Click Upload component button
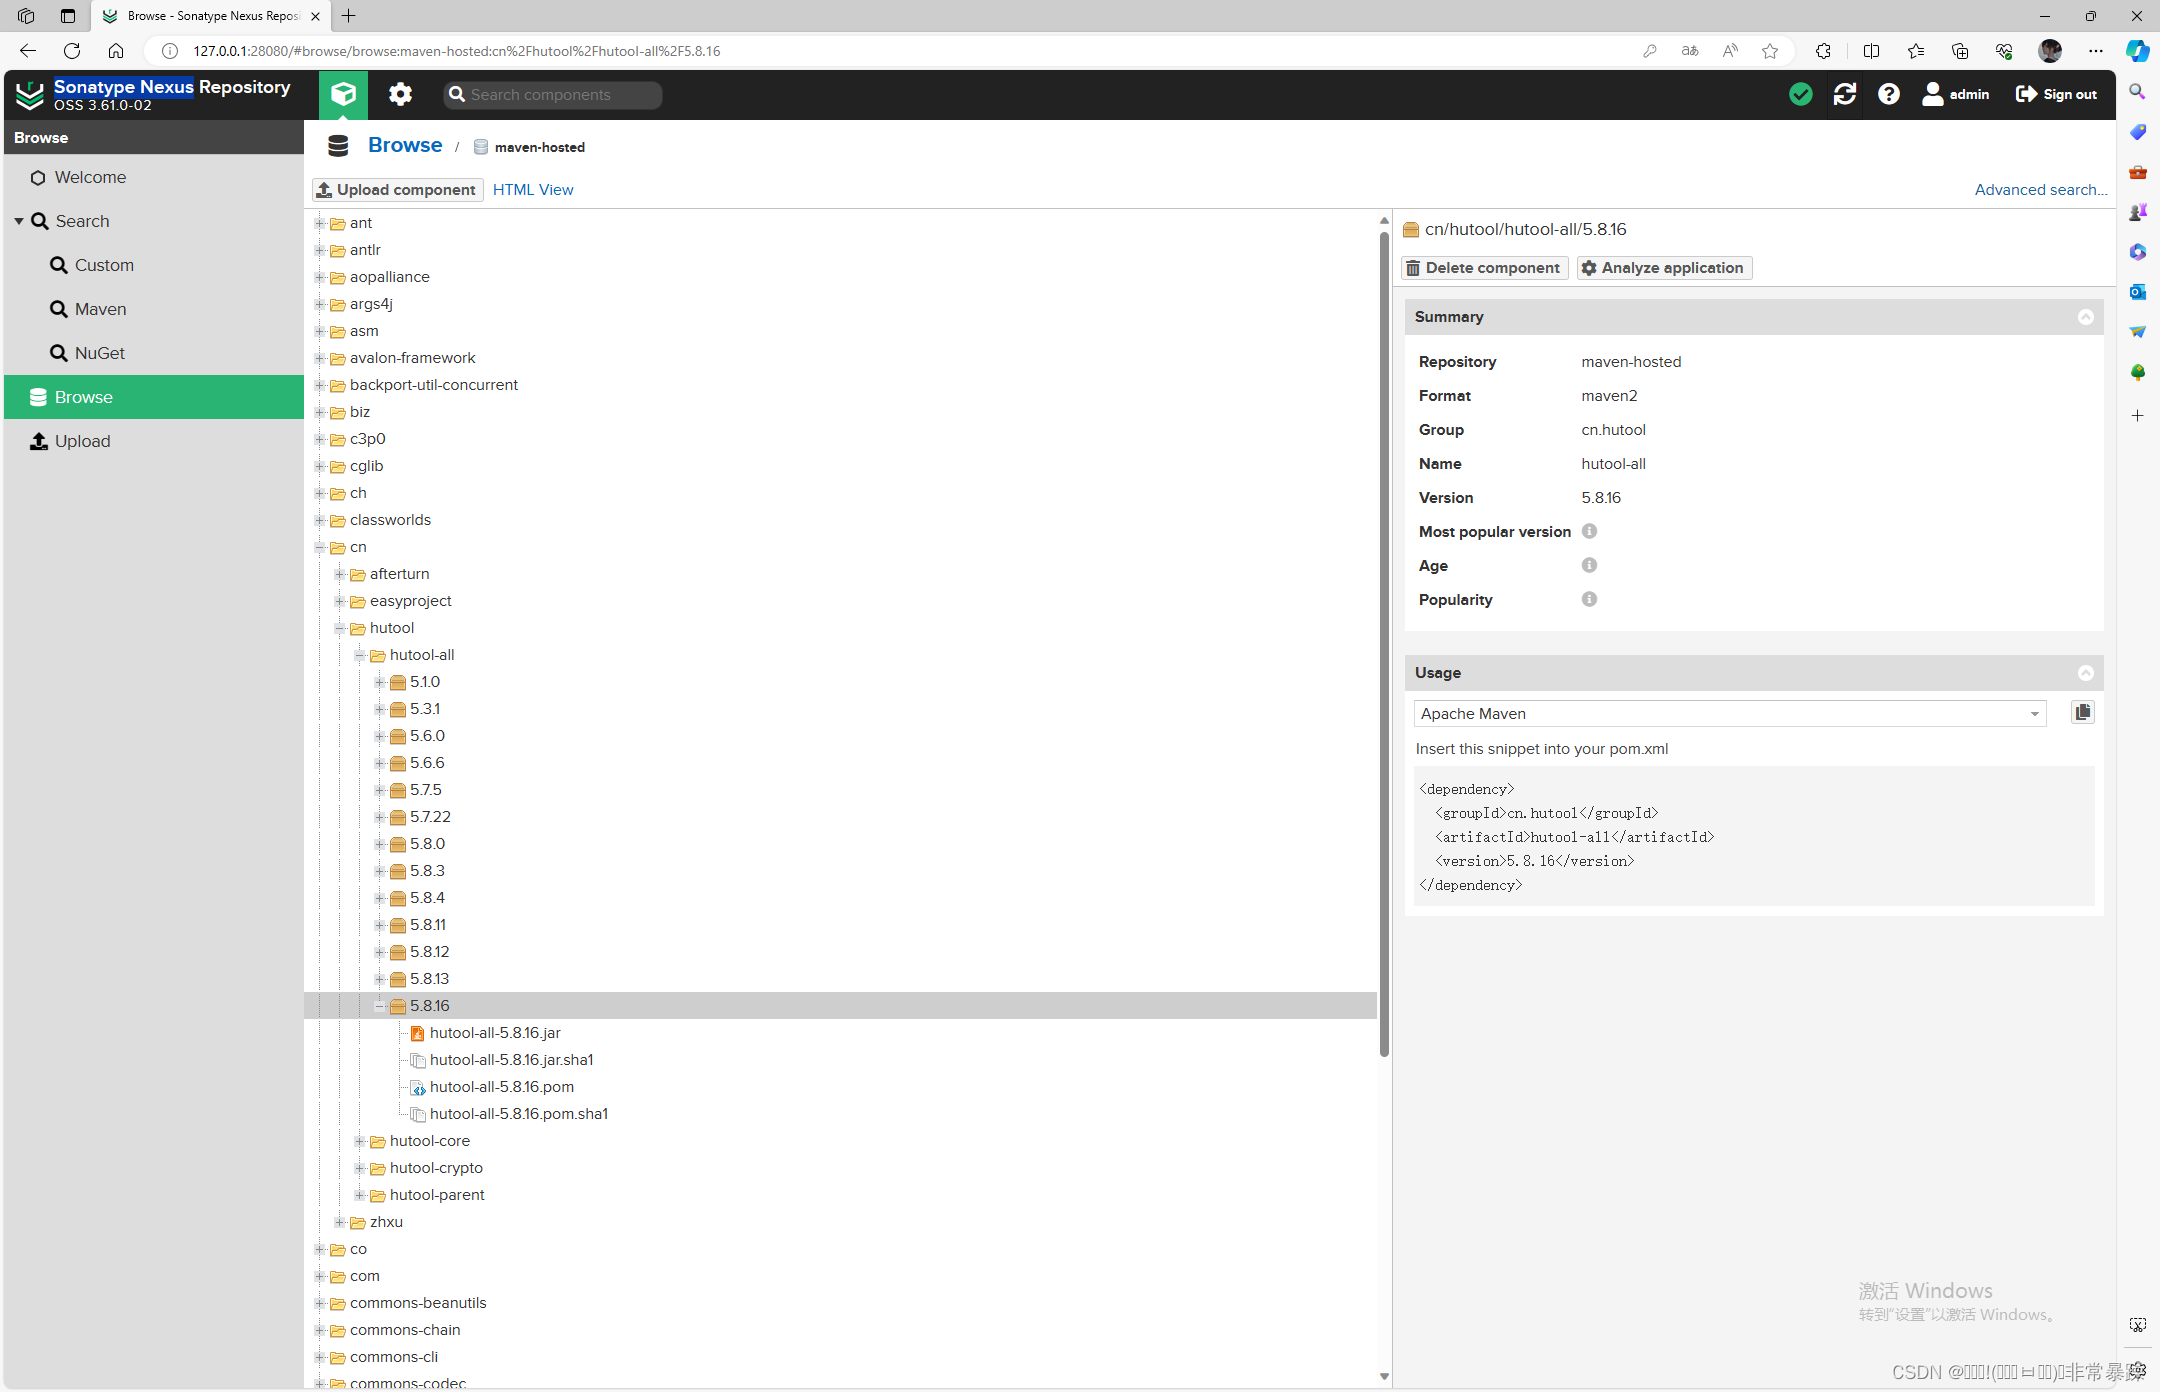The image size is (2160, 1392). [397, 189]
